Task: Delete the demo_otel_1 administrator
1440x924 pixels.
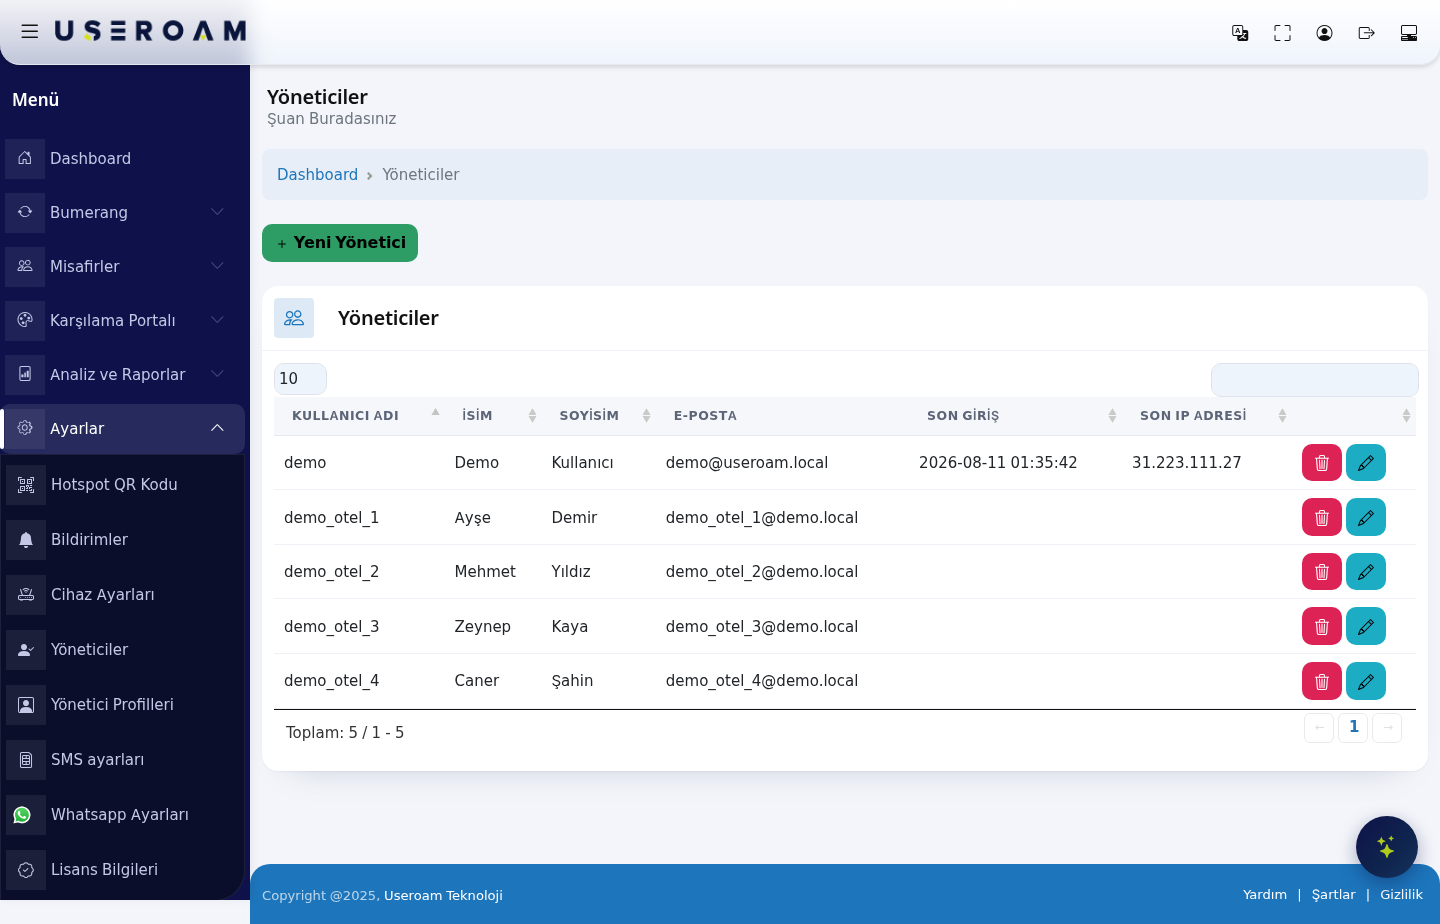Action: (x=1322, y=517)
